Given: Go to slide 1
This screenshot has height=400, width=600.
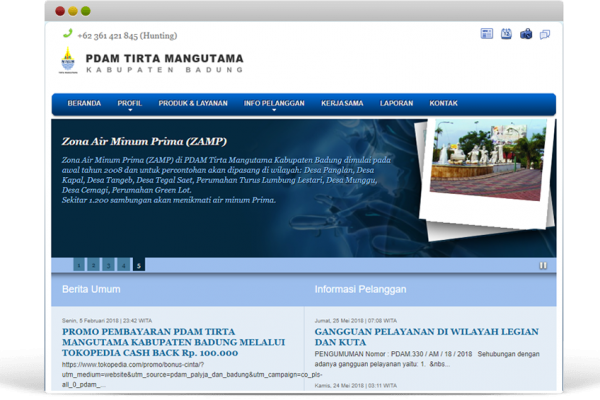Looking at the screenshot, I should (79, 265).
